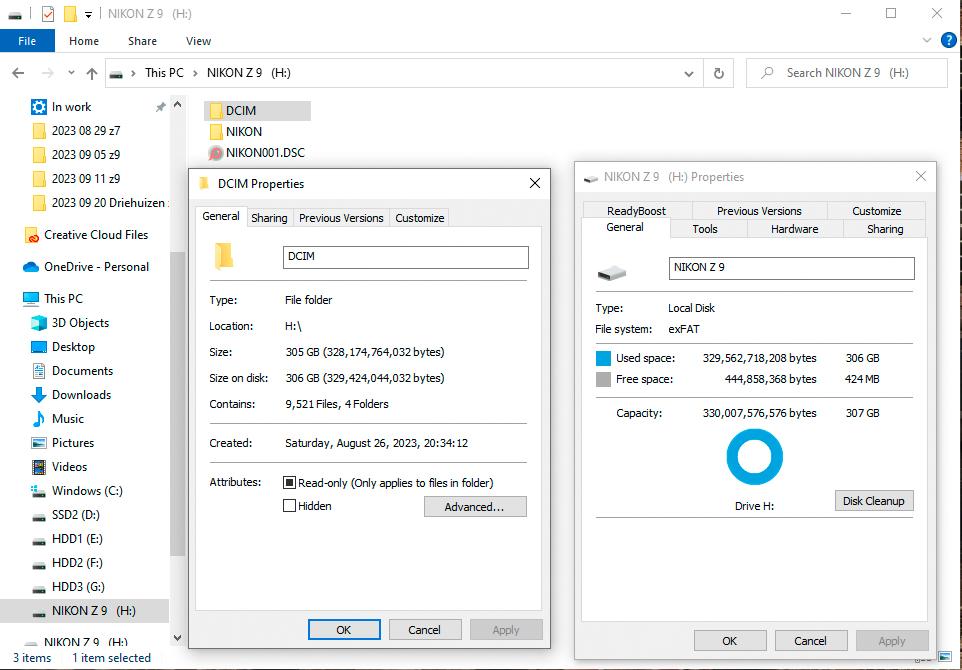
Task: Open the DCIM folder icon in file list
Action: tap(215, 110)
